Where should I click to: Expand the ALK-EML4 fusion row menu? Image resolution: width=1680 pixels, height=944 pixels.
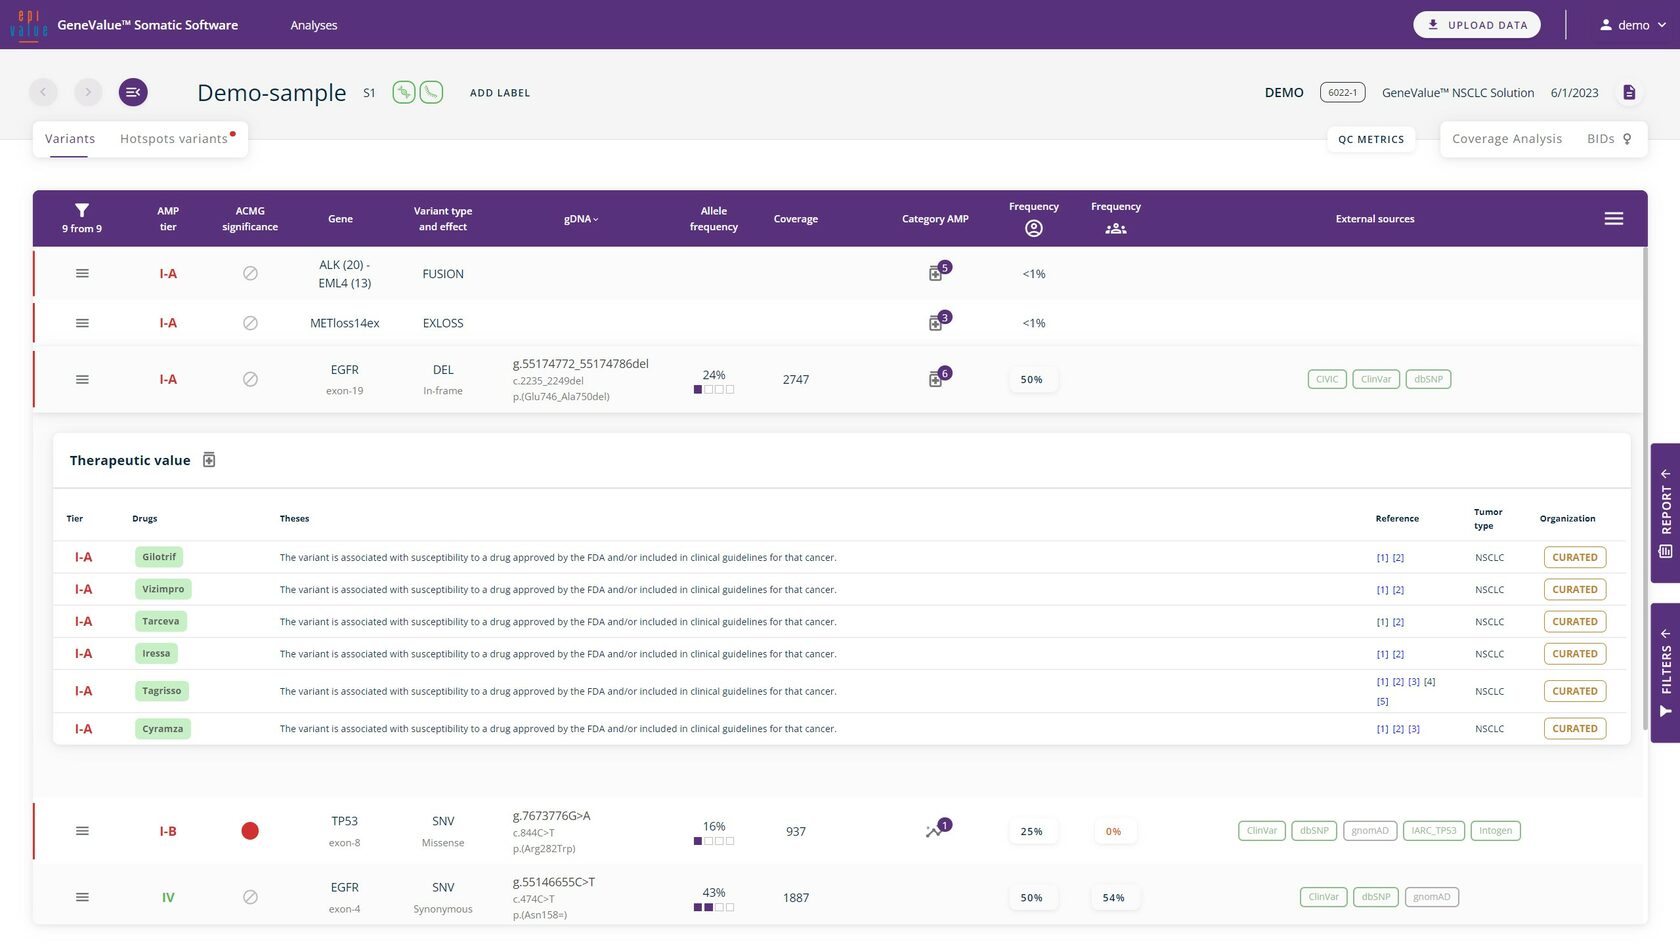82,274
